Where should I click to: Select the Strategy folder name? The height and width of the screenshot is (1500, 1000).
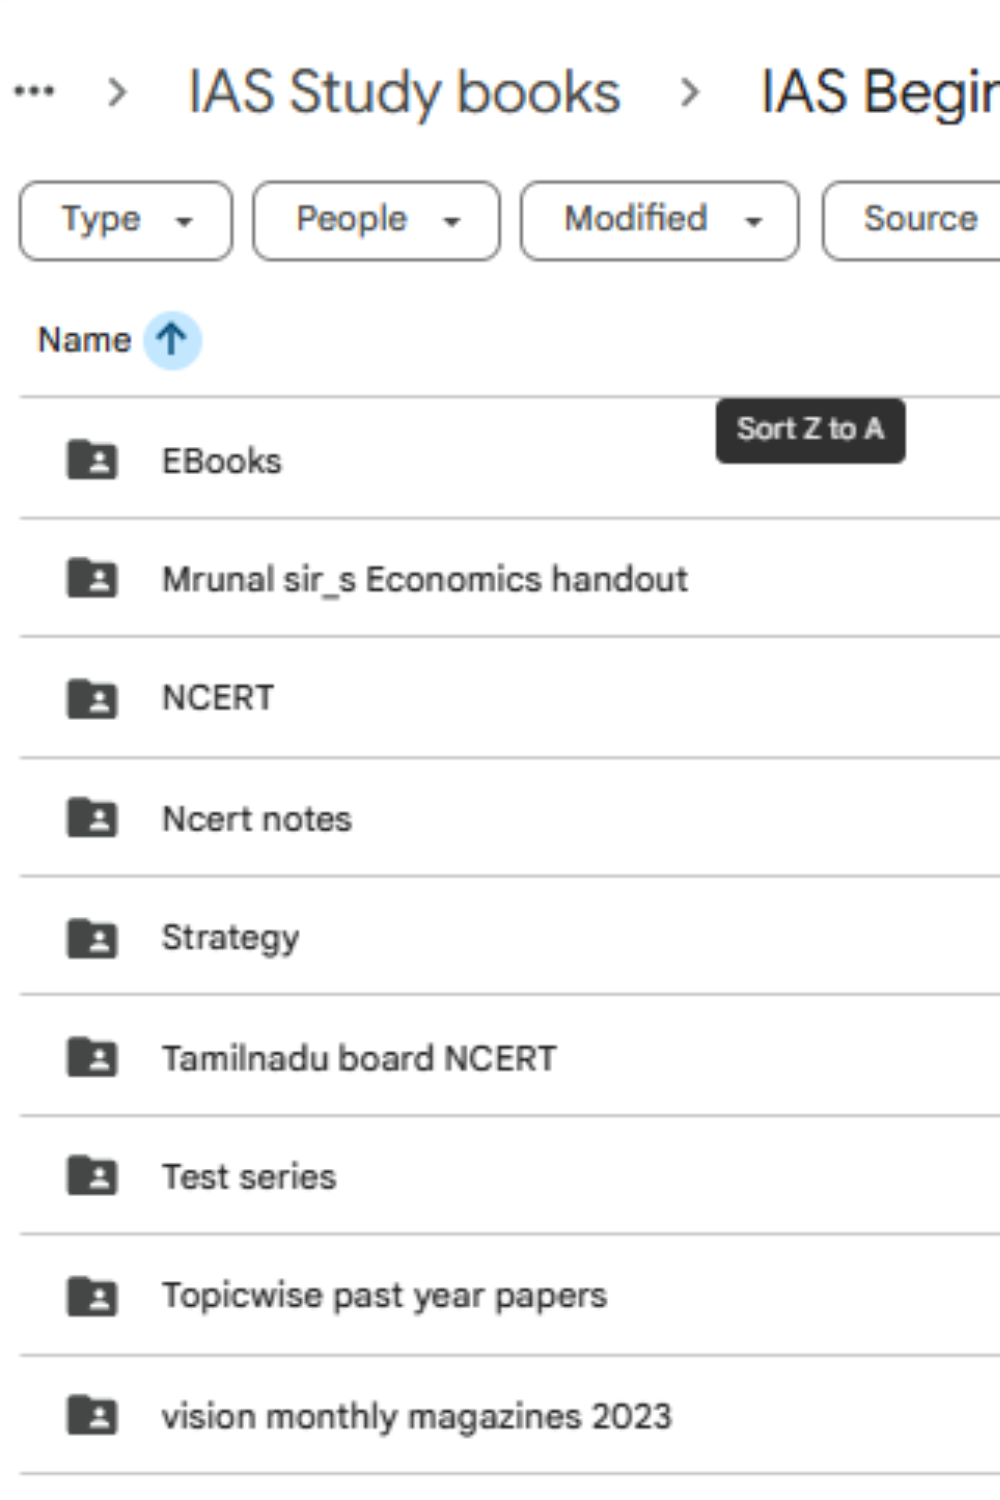230,938
